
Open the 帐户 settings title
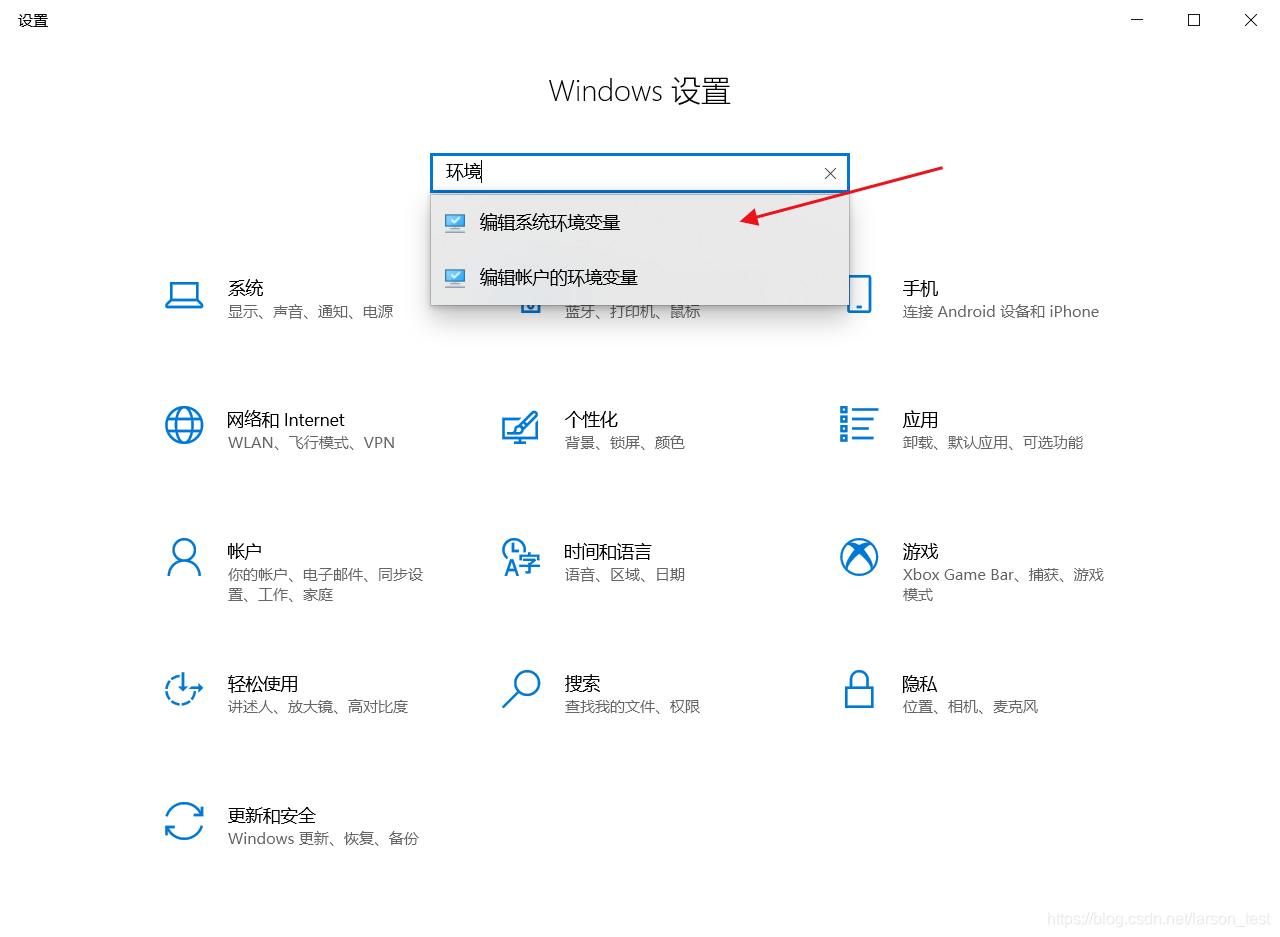coord(245,552)
